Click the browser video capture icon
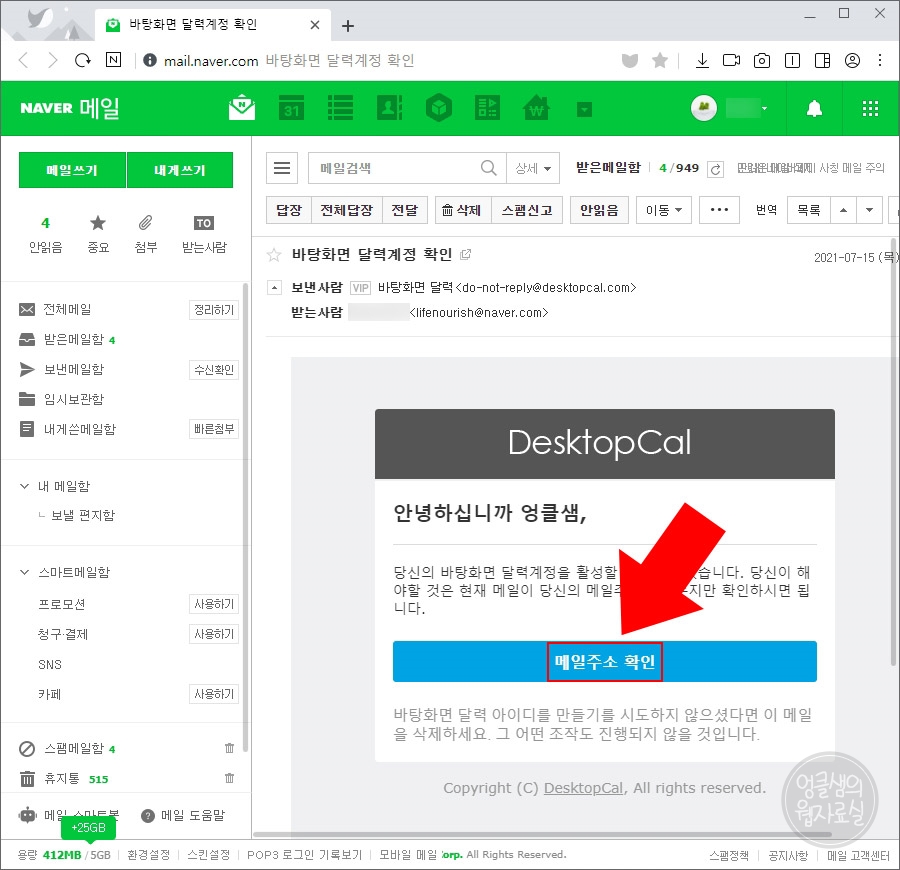The width and height of the screenshot is (900, 870). click(x=731, y=60)
